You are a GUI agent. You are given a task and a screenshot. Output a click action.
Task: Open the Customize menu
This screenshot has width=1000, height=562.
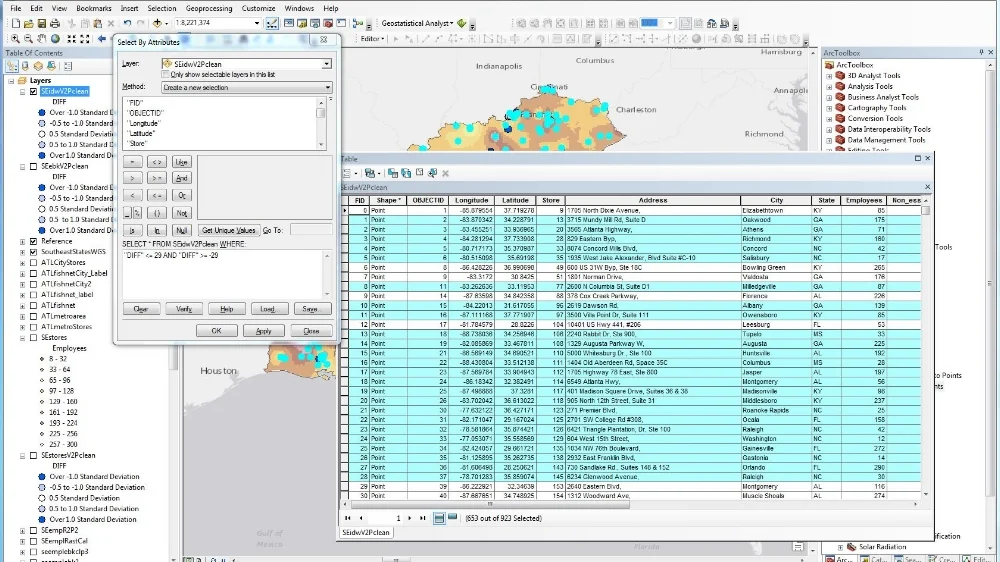(258, 8)
